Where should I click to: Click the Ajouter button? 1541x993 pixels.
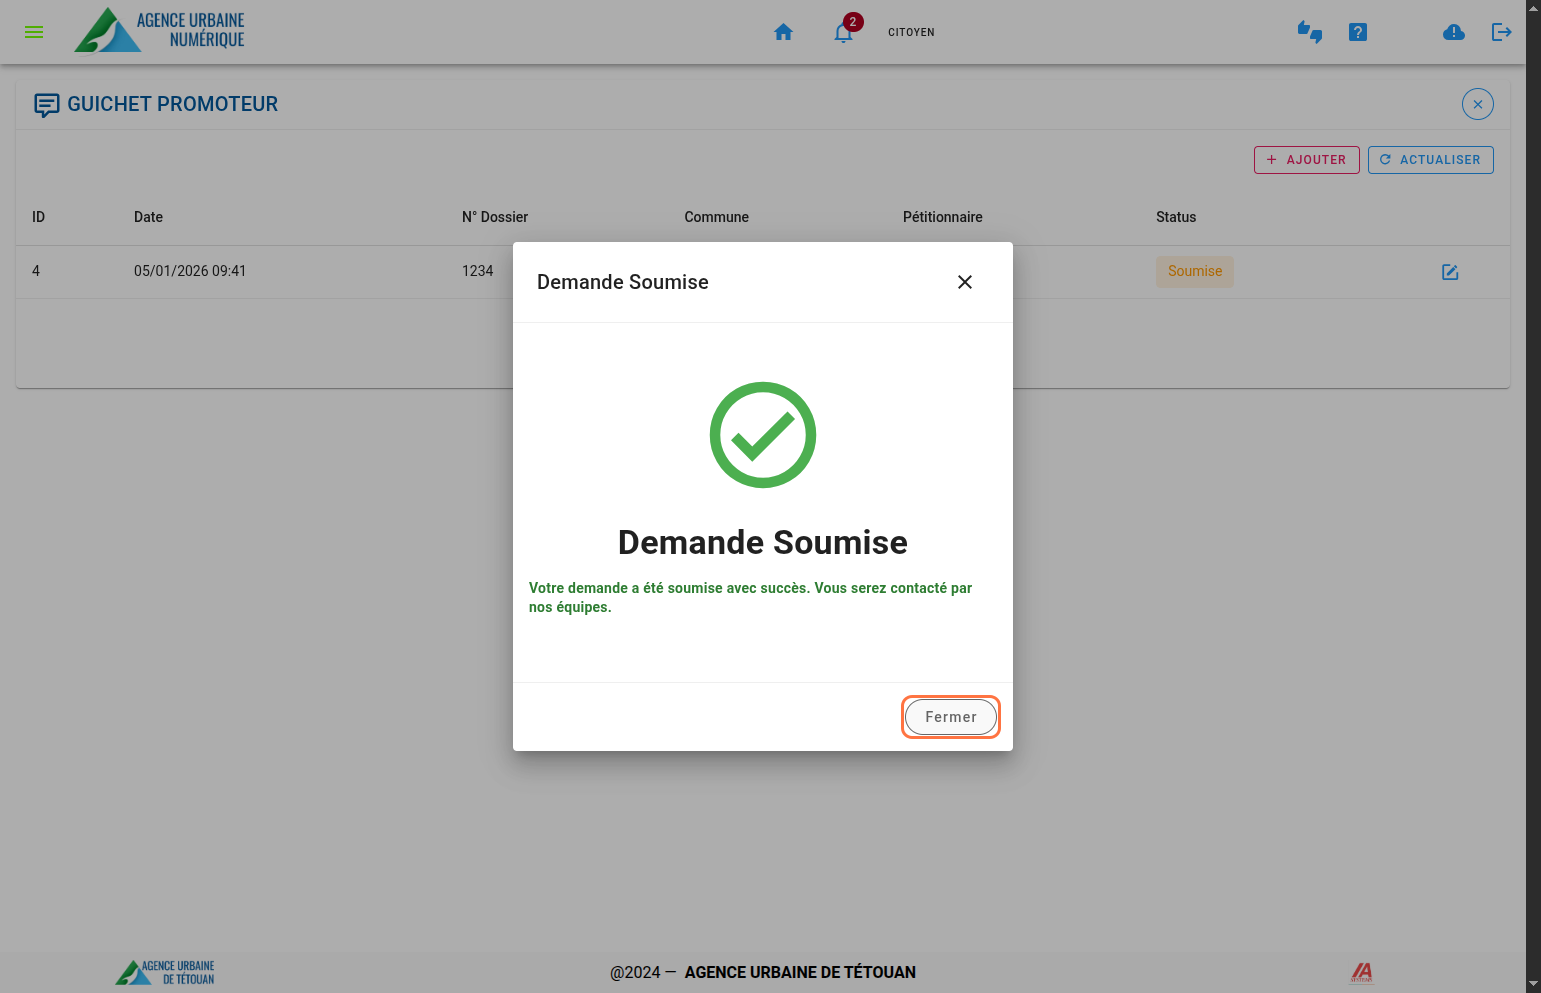point(1306,160)
